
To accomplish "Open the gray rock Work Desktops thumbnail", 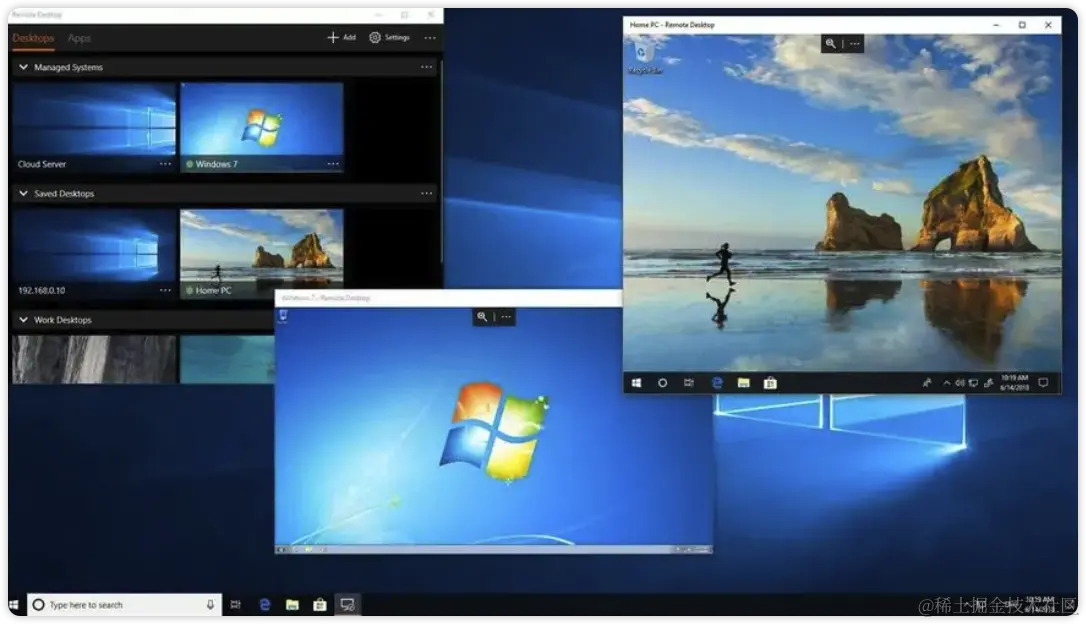I will (x=94, y=359).
